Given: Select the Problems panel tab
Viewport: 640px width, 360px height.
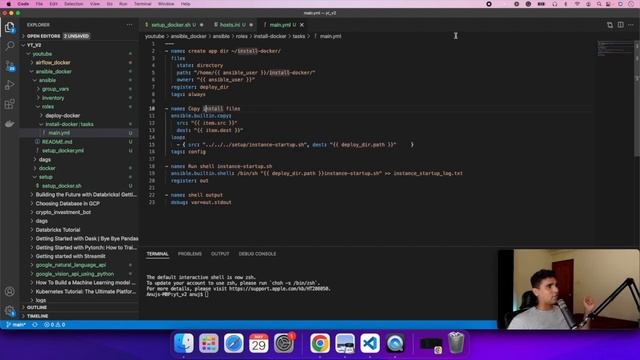Looking at the screenshot, I should (190, 254).
